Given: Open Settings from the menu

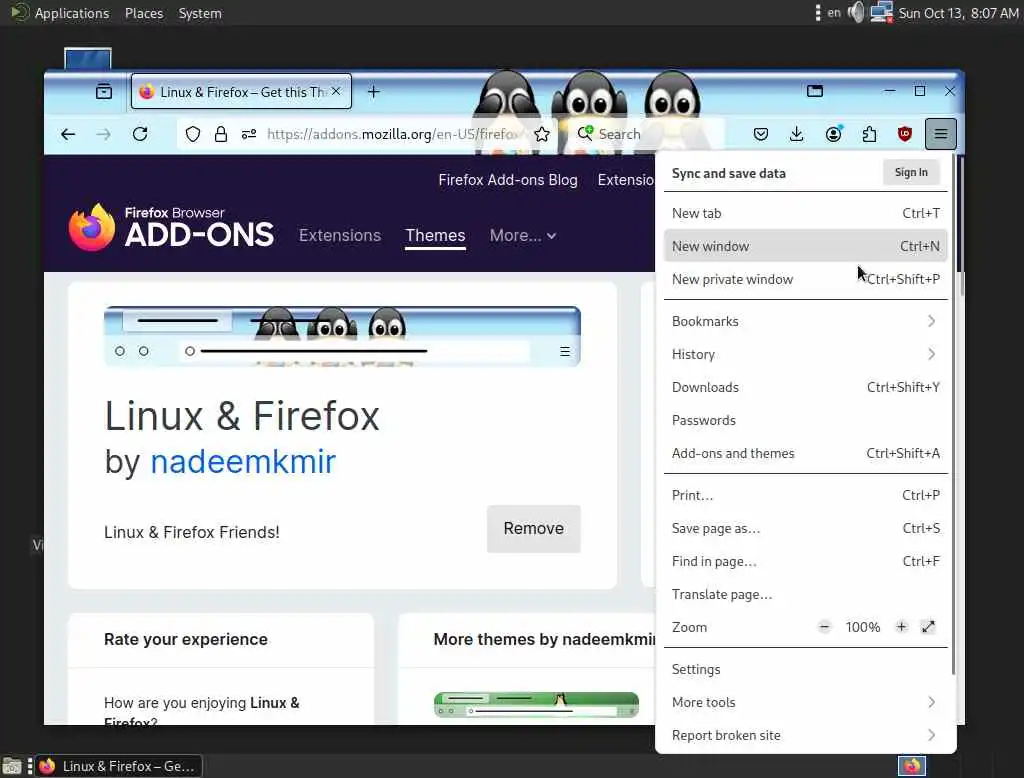Looking at the screenshot, I should pos(805,670).
